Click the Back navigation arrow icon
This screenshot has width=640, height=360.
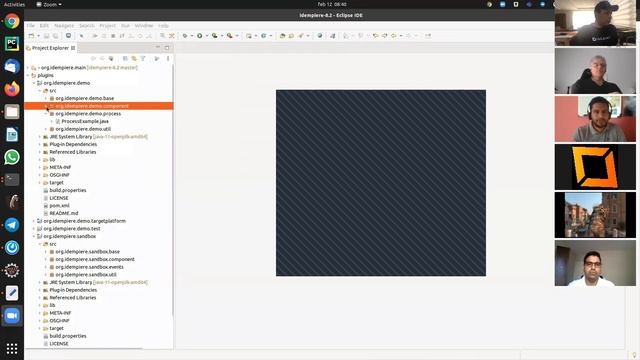393,36
